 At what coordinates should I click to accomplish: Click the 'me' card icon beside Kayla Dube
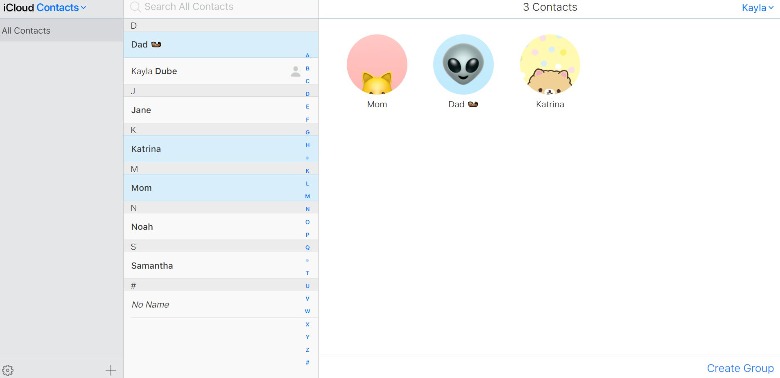295,71
